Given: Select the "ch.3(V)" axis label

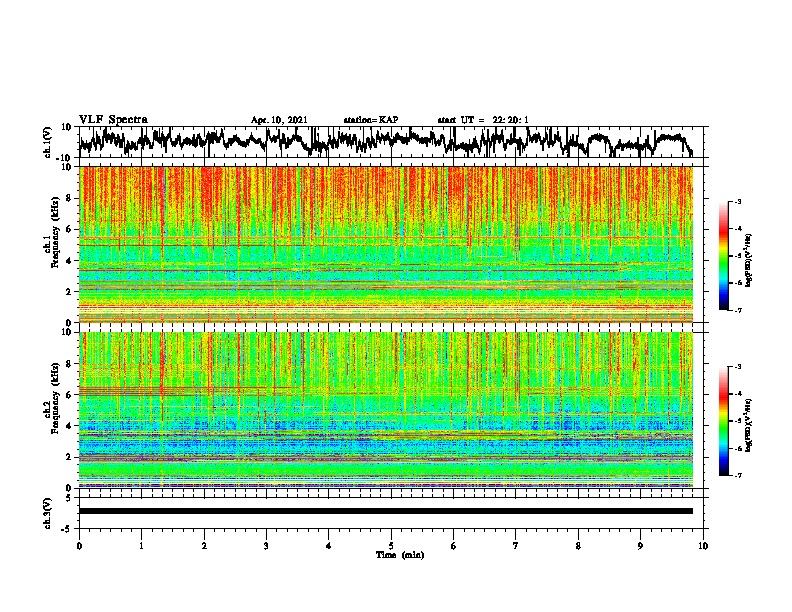Looking at the screenshot, I should point(48,513).
